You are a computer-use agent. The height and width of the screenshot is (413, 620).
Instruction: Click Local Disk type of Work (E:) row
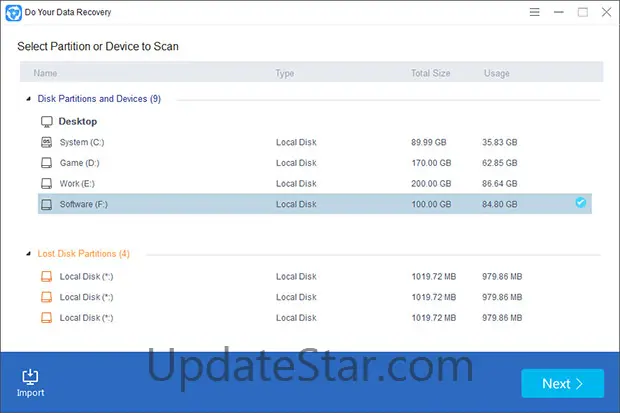tap(296, 183)
